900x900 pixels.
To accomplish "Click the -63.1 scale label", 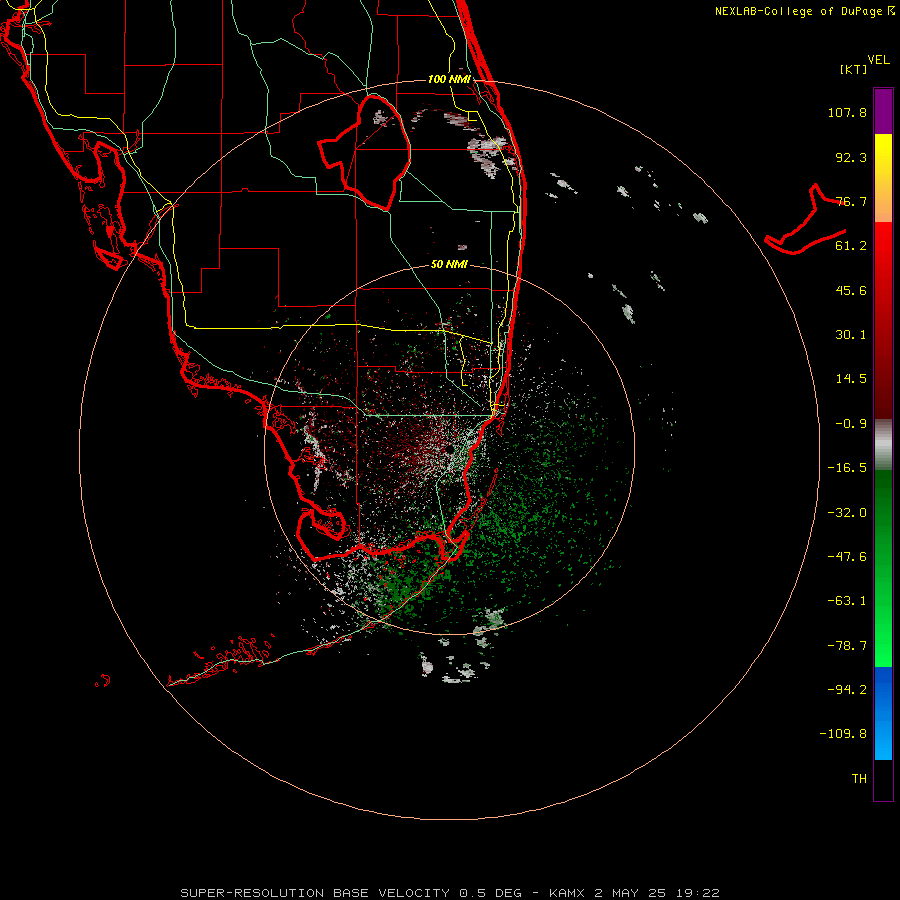I will 847,601.
